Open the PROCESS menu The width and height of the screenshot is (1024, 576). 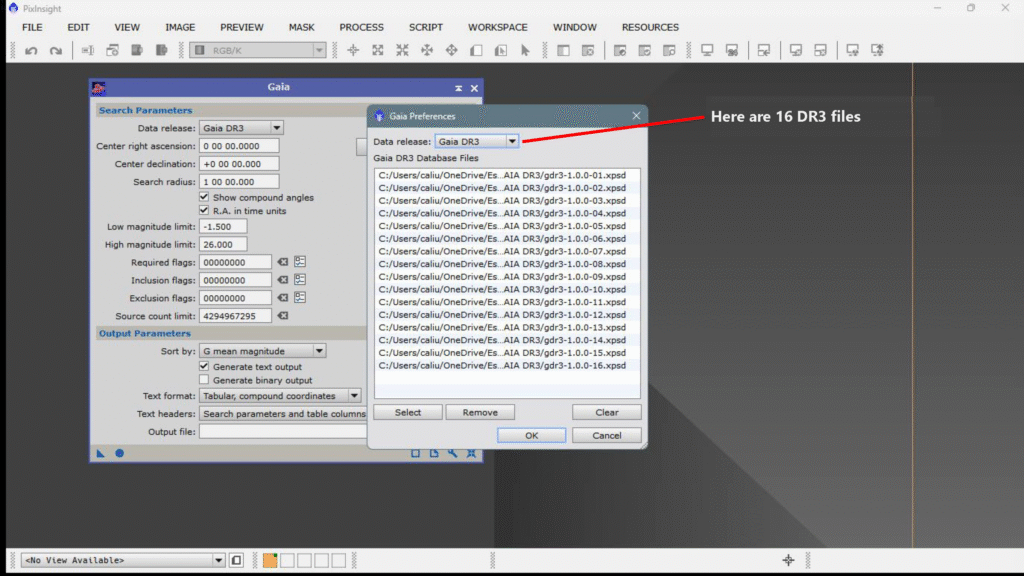point(361,27)
